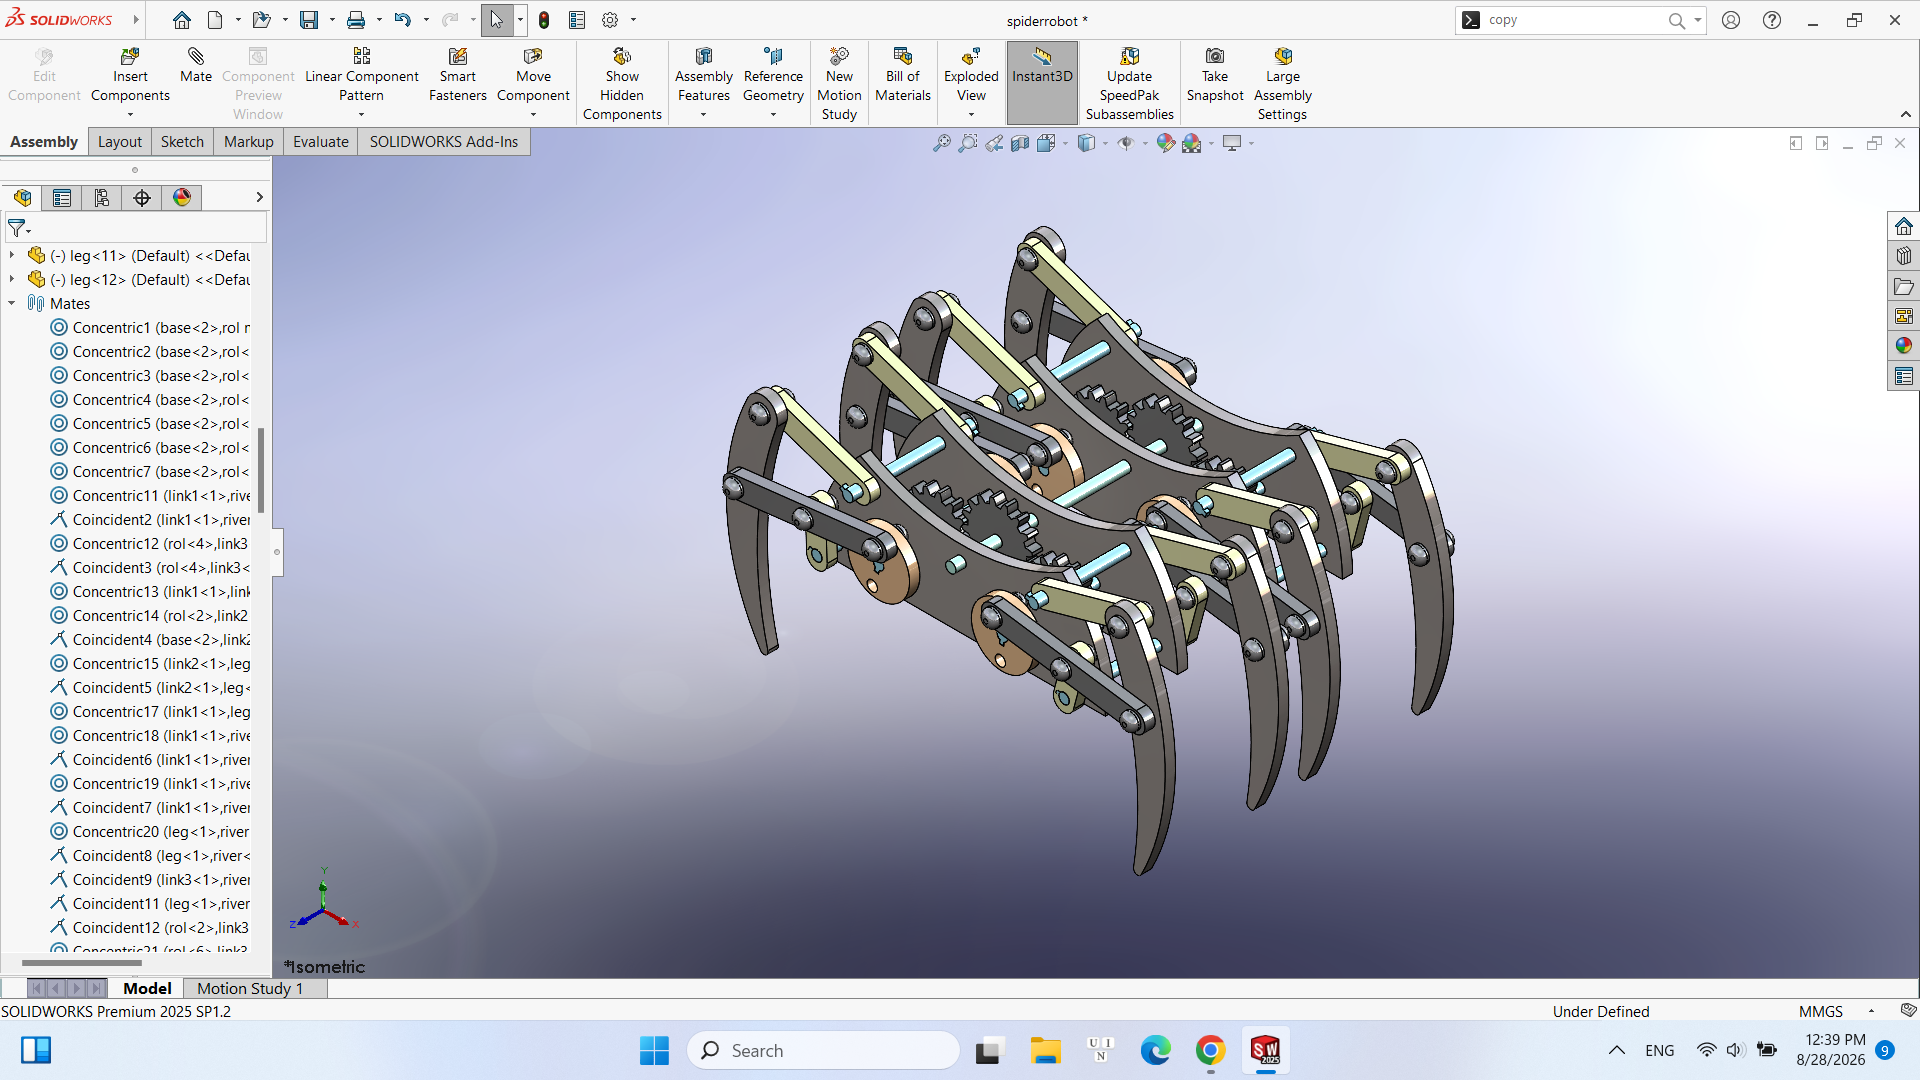The height and width of the screenshot is (1080, 1920).
Task: Collapse the Mates folder
Action: [x=12, y=303]
